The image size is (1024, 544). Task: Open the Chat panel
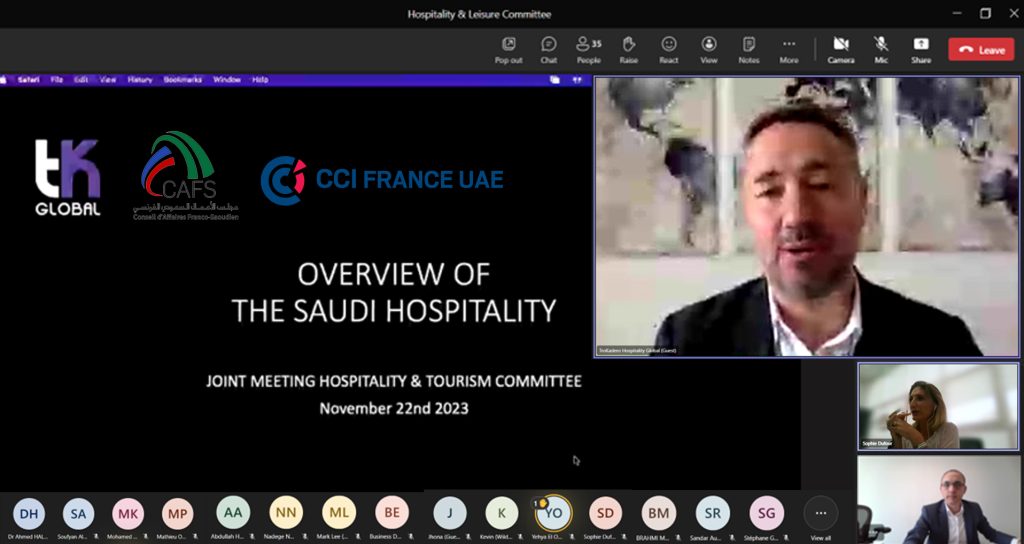pyautogui.click(x=549, y=50)
